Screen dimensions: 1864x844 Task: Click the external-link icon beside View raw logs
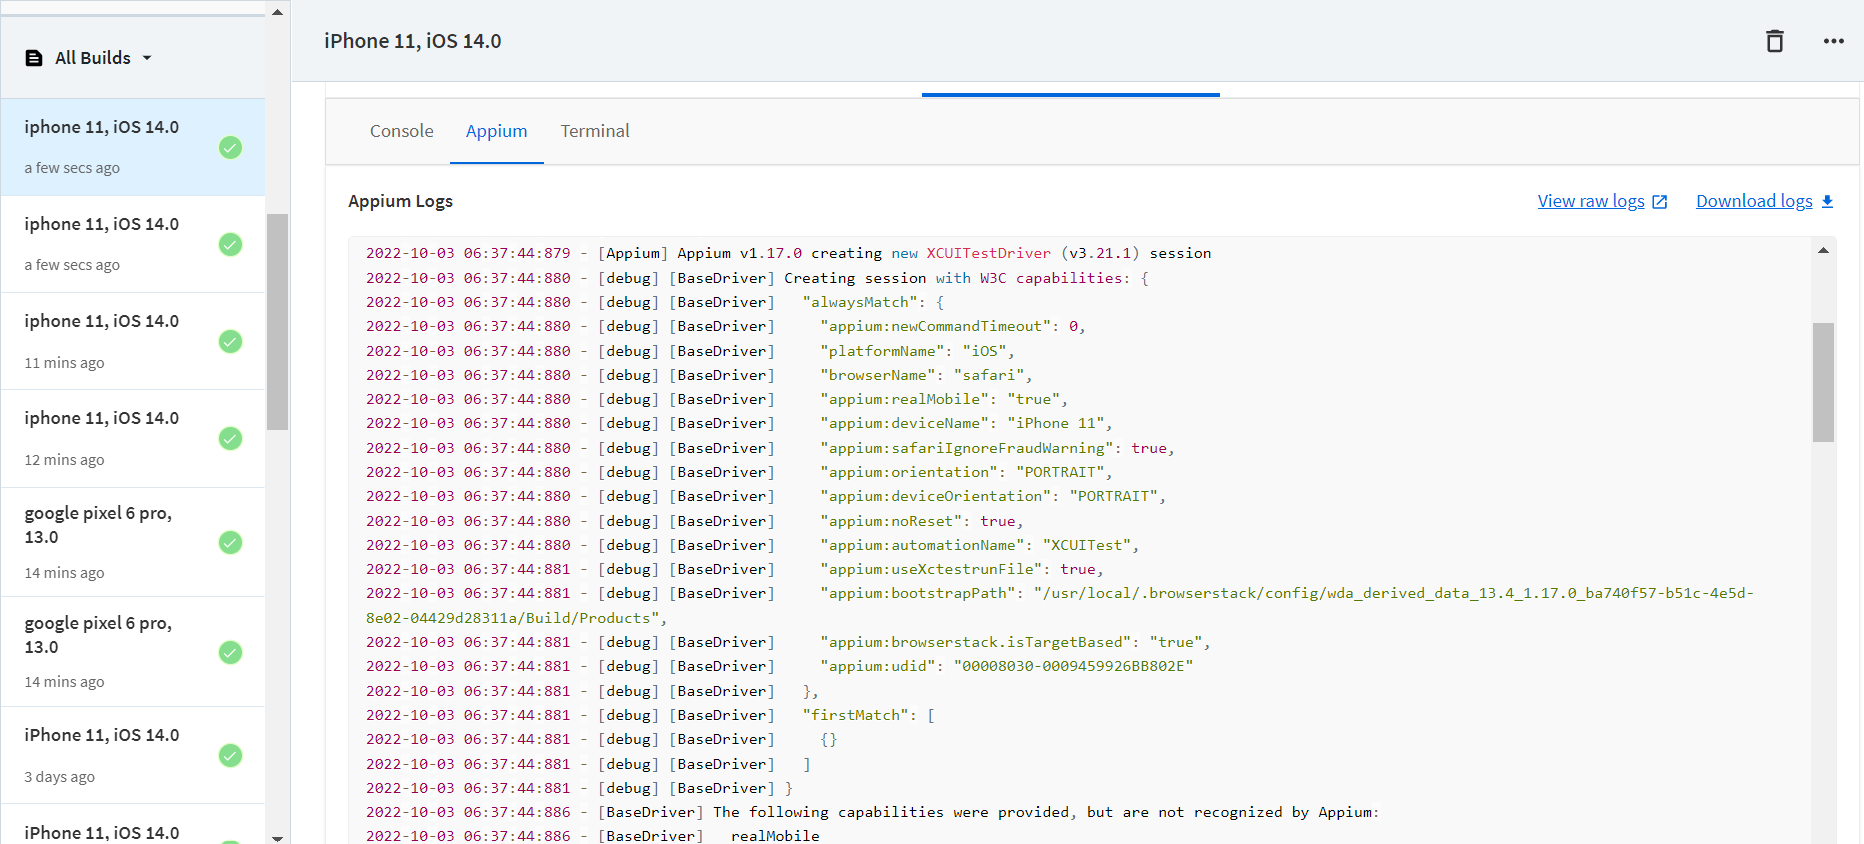tap(1660, 202)
